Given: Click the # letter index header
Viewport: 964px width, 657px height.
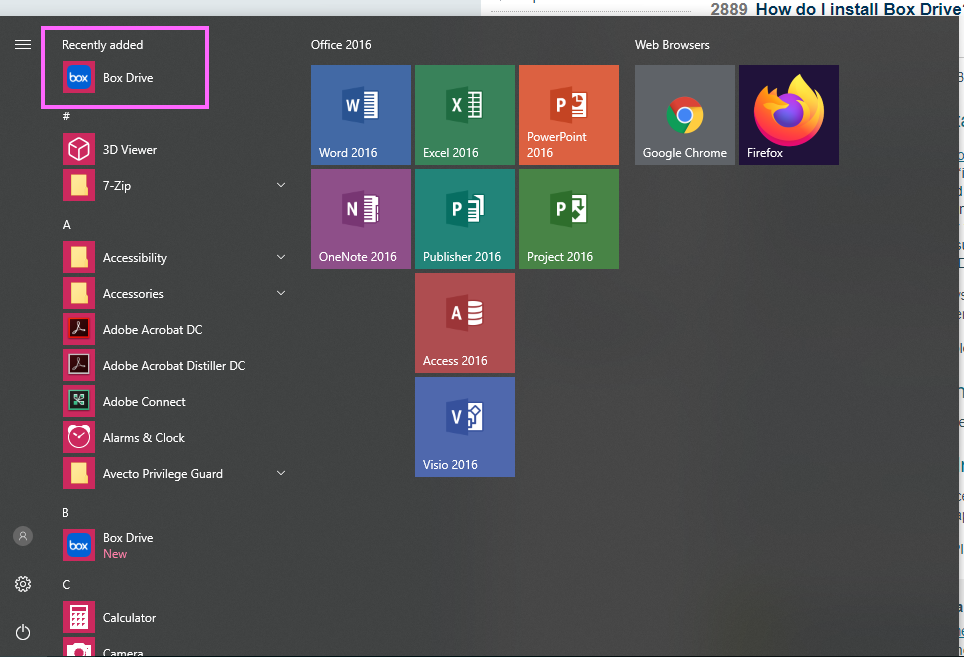Looking at the screenshot, I should pos(66,116).
